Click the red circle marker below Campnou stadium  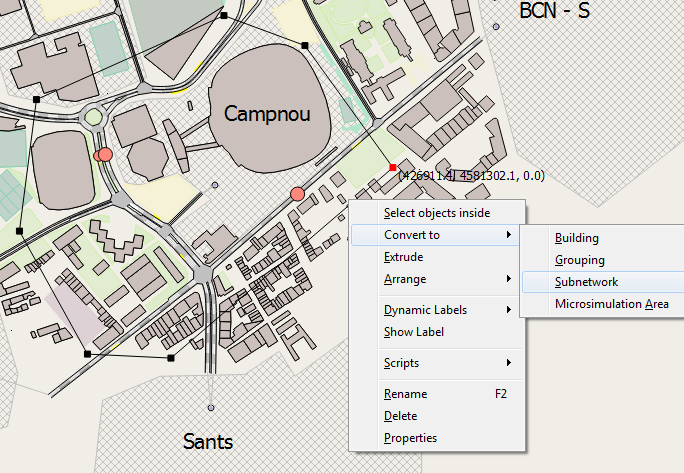coord(297,193)
